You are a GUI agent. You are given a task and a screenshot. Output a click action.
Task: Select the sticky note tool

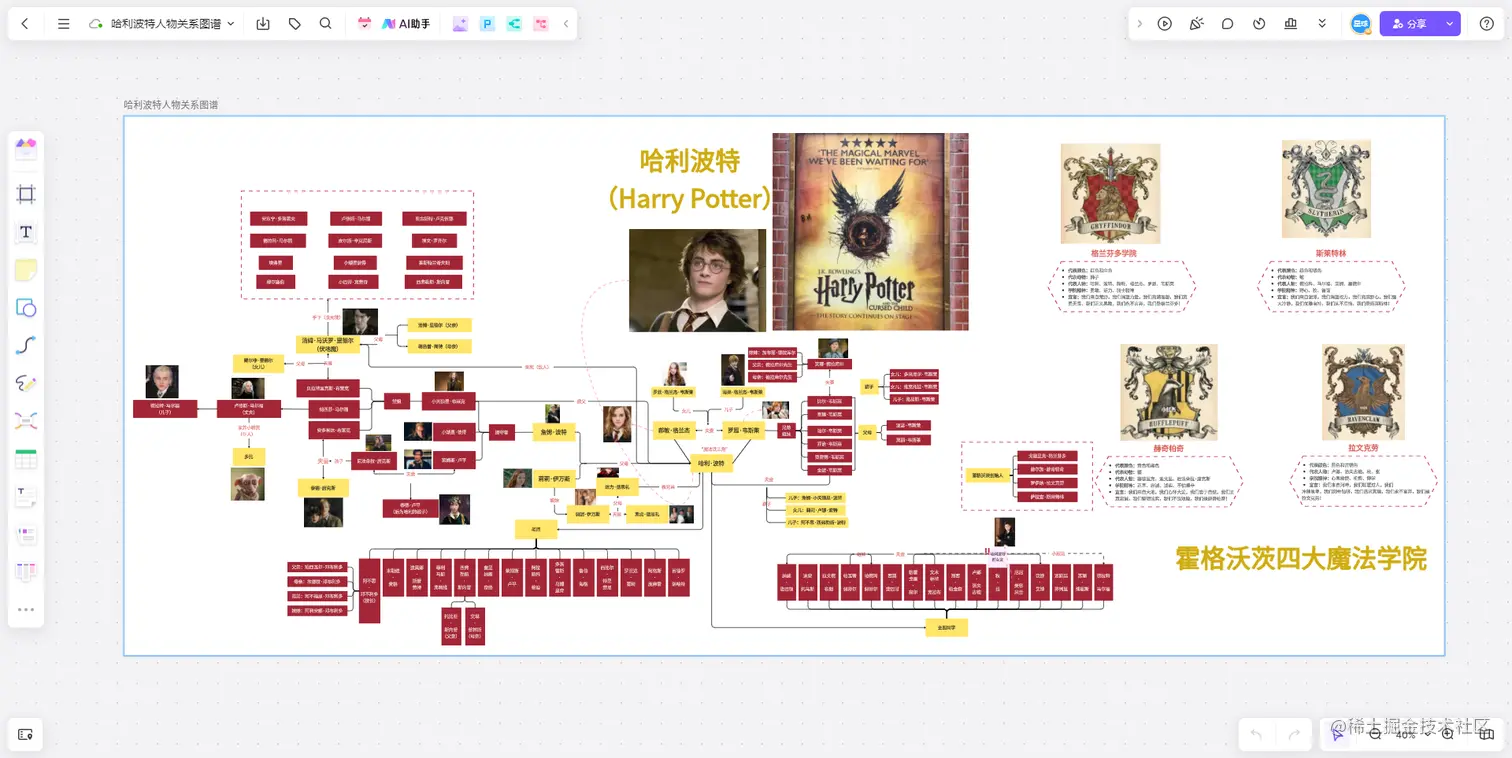[x=26, y=270]
